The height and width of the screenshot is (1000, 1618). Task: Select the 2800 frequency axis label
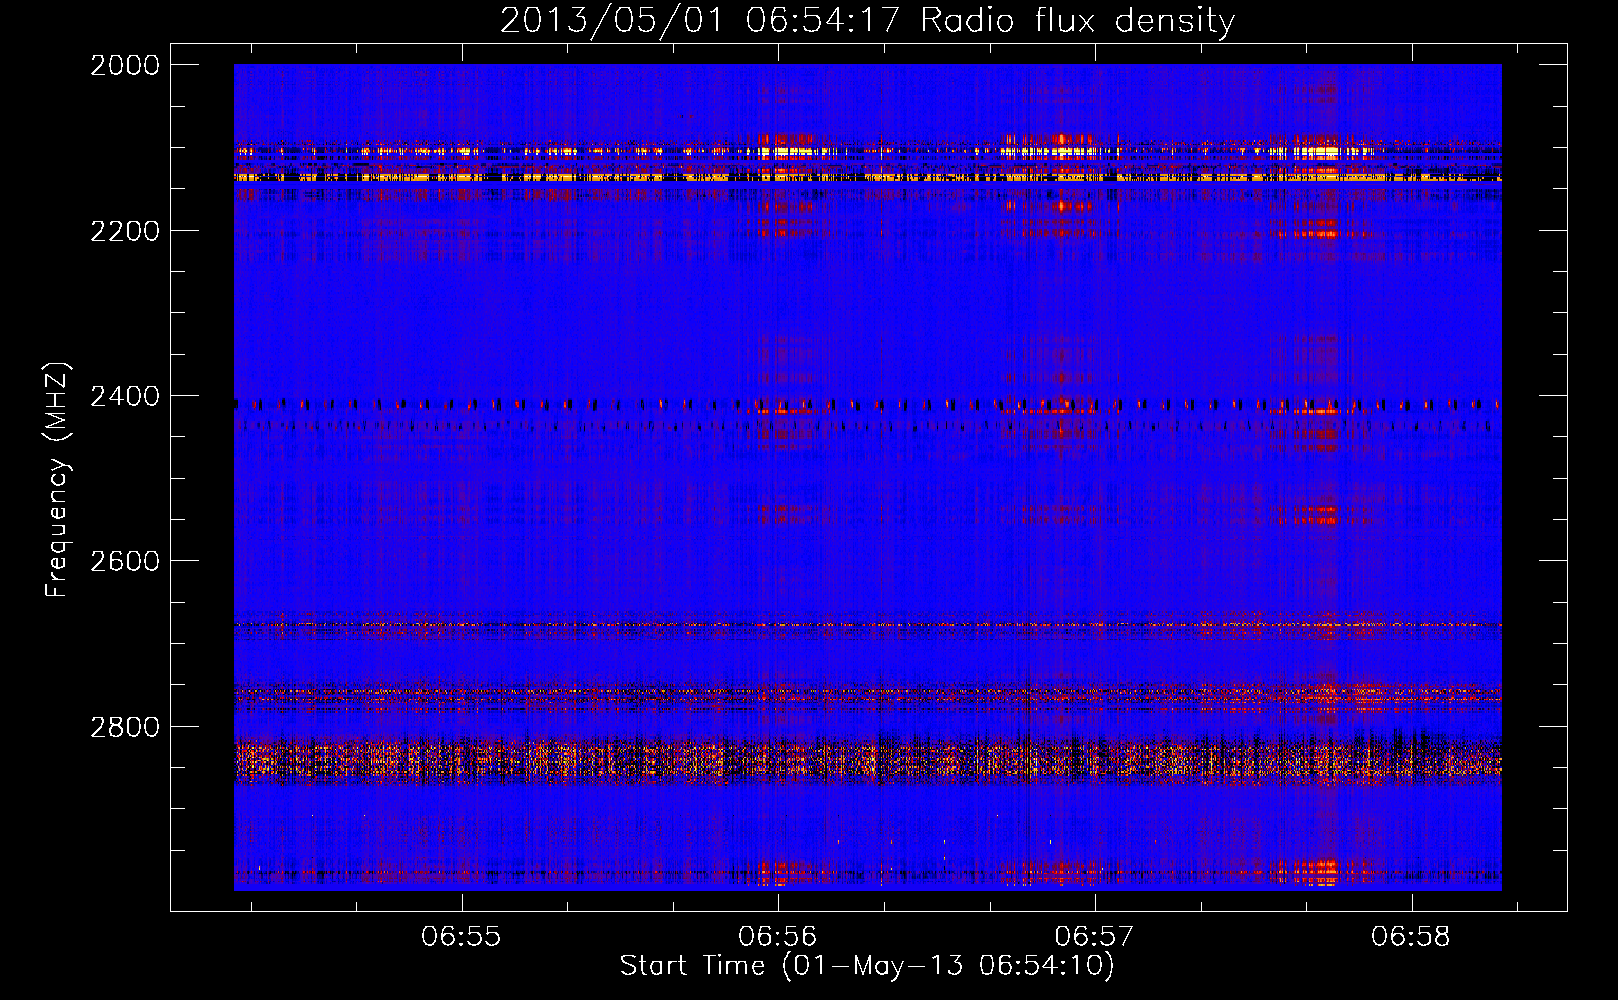pyautogui.click(x=125, y=726)
